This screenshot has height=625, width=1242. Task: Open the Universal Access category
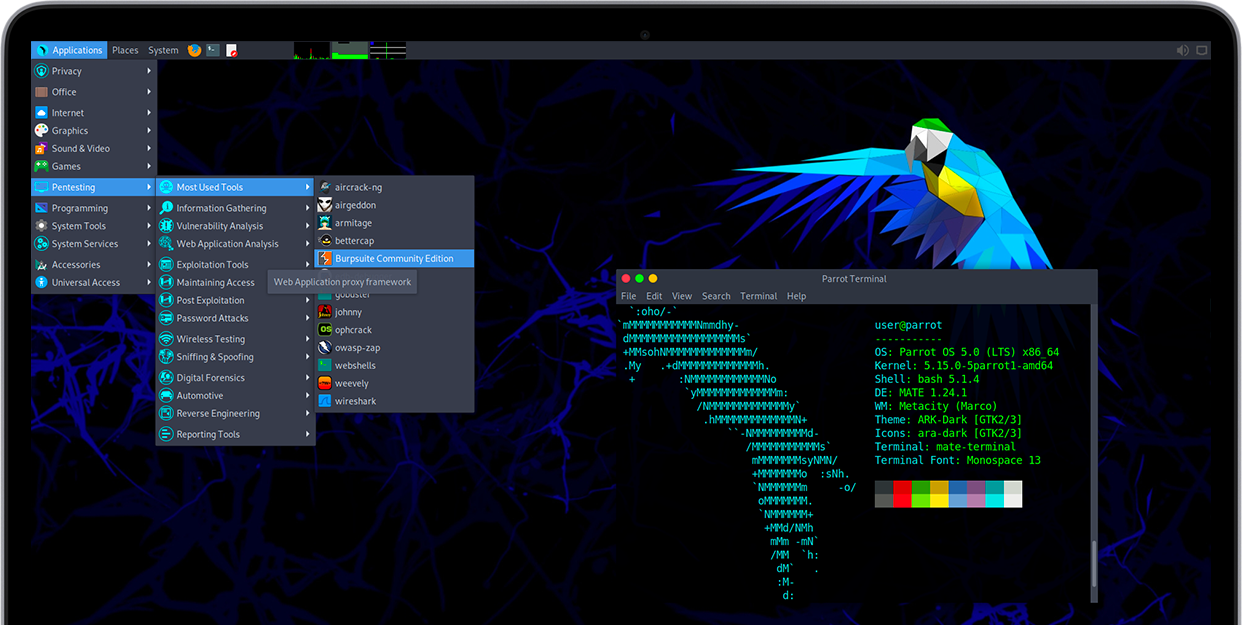pyautogui.click(x=94, y=283)
